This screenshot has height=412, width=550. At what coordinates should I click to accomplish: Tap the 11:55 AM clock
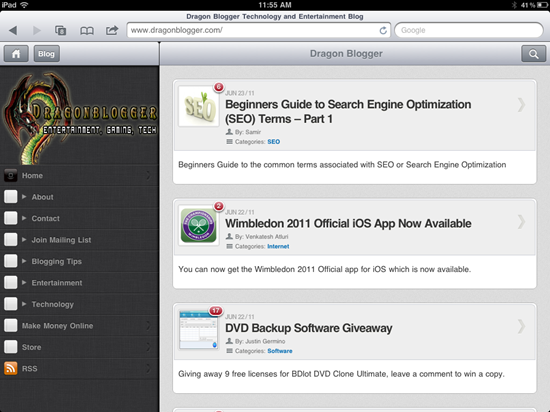point(275,5)
